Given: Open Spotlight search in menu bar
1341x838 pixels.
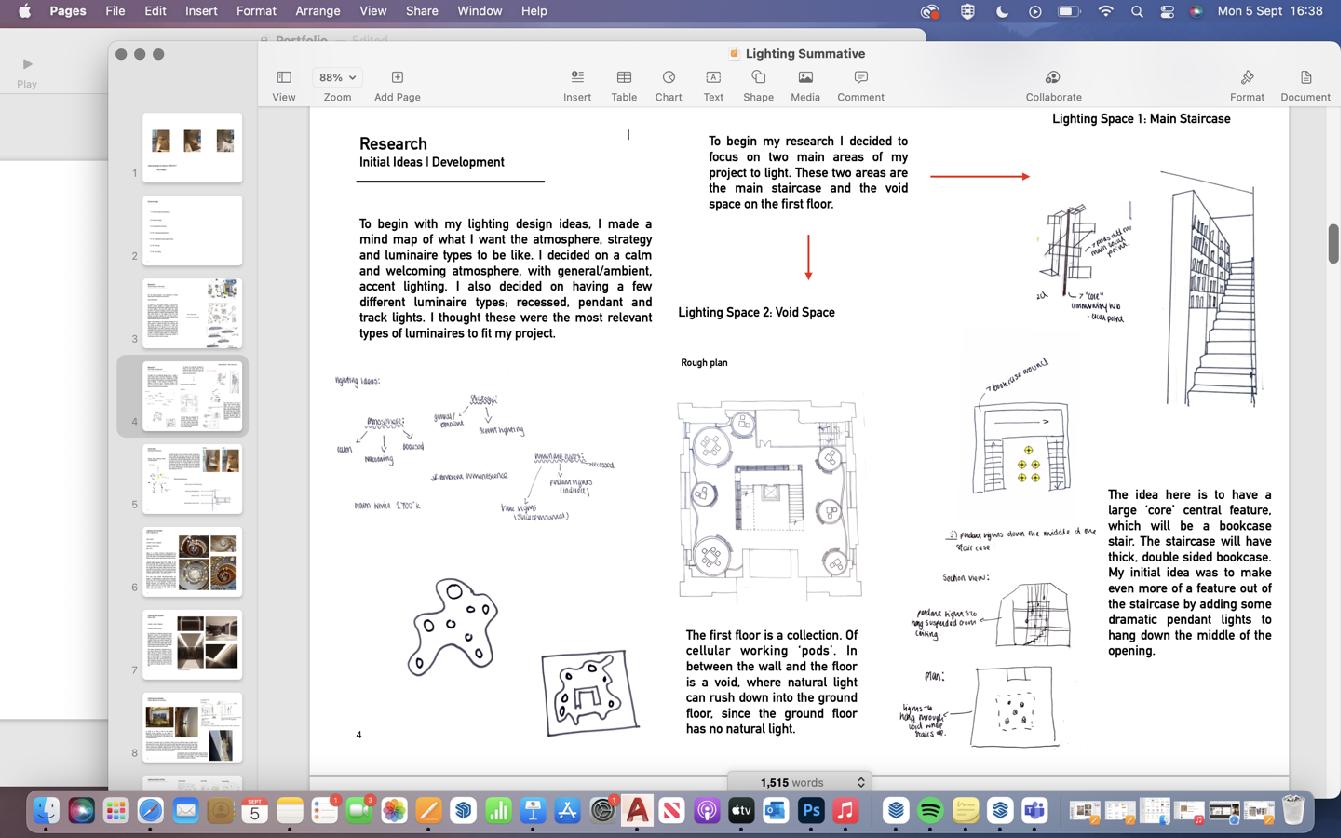Looking at the screenshot, I should (1136, 11).
